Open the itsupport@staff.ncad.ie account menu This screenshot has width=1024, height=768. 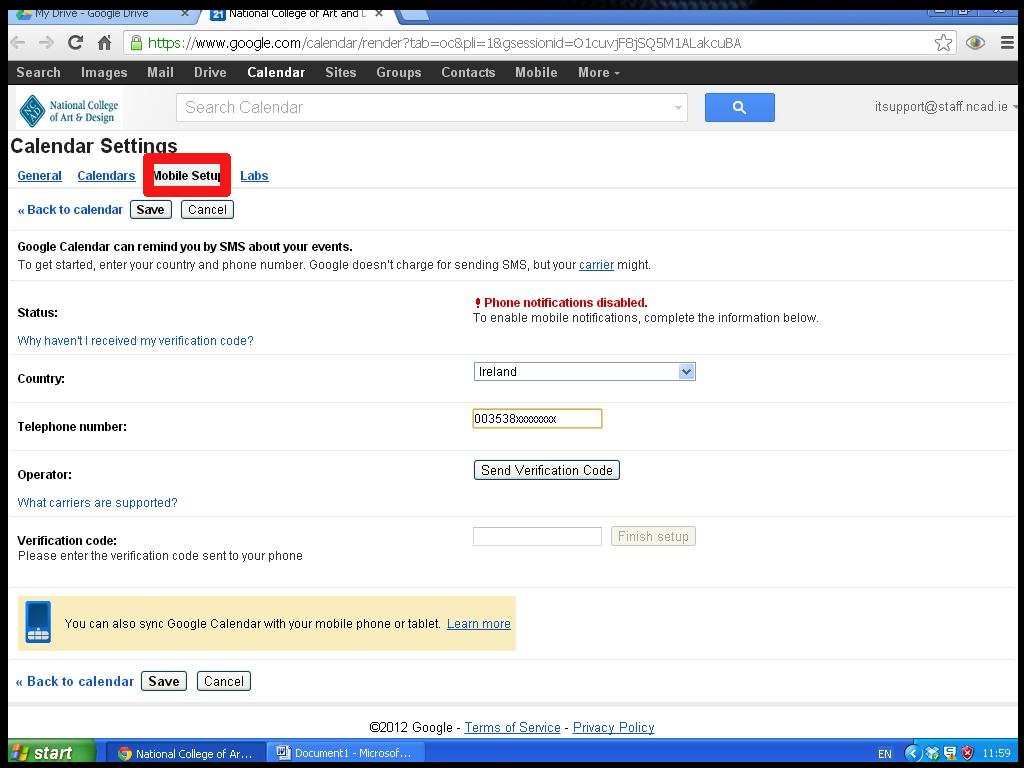[946, 106]
